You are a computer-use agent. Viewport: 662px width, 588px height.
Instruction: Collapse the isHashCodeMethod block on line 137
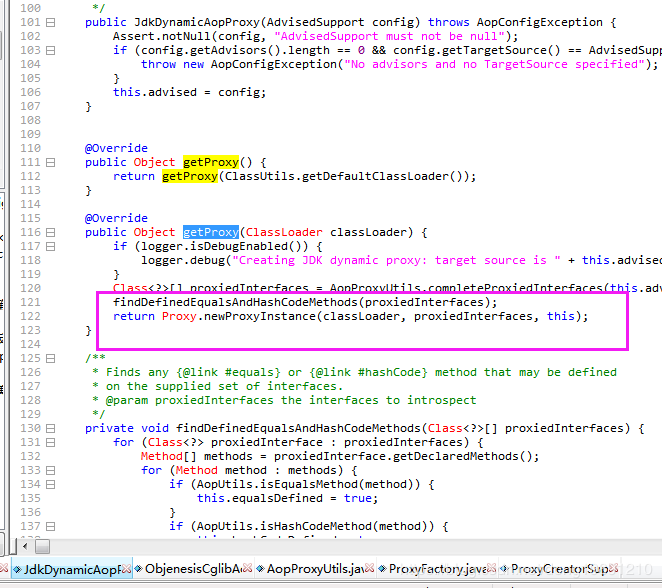pos(50,527)
